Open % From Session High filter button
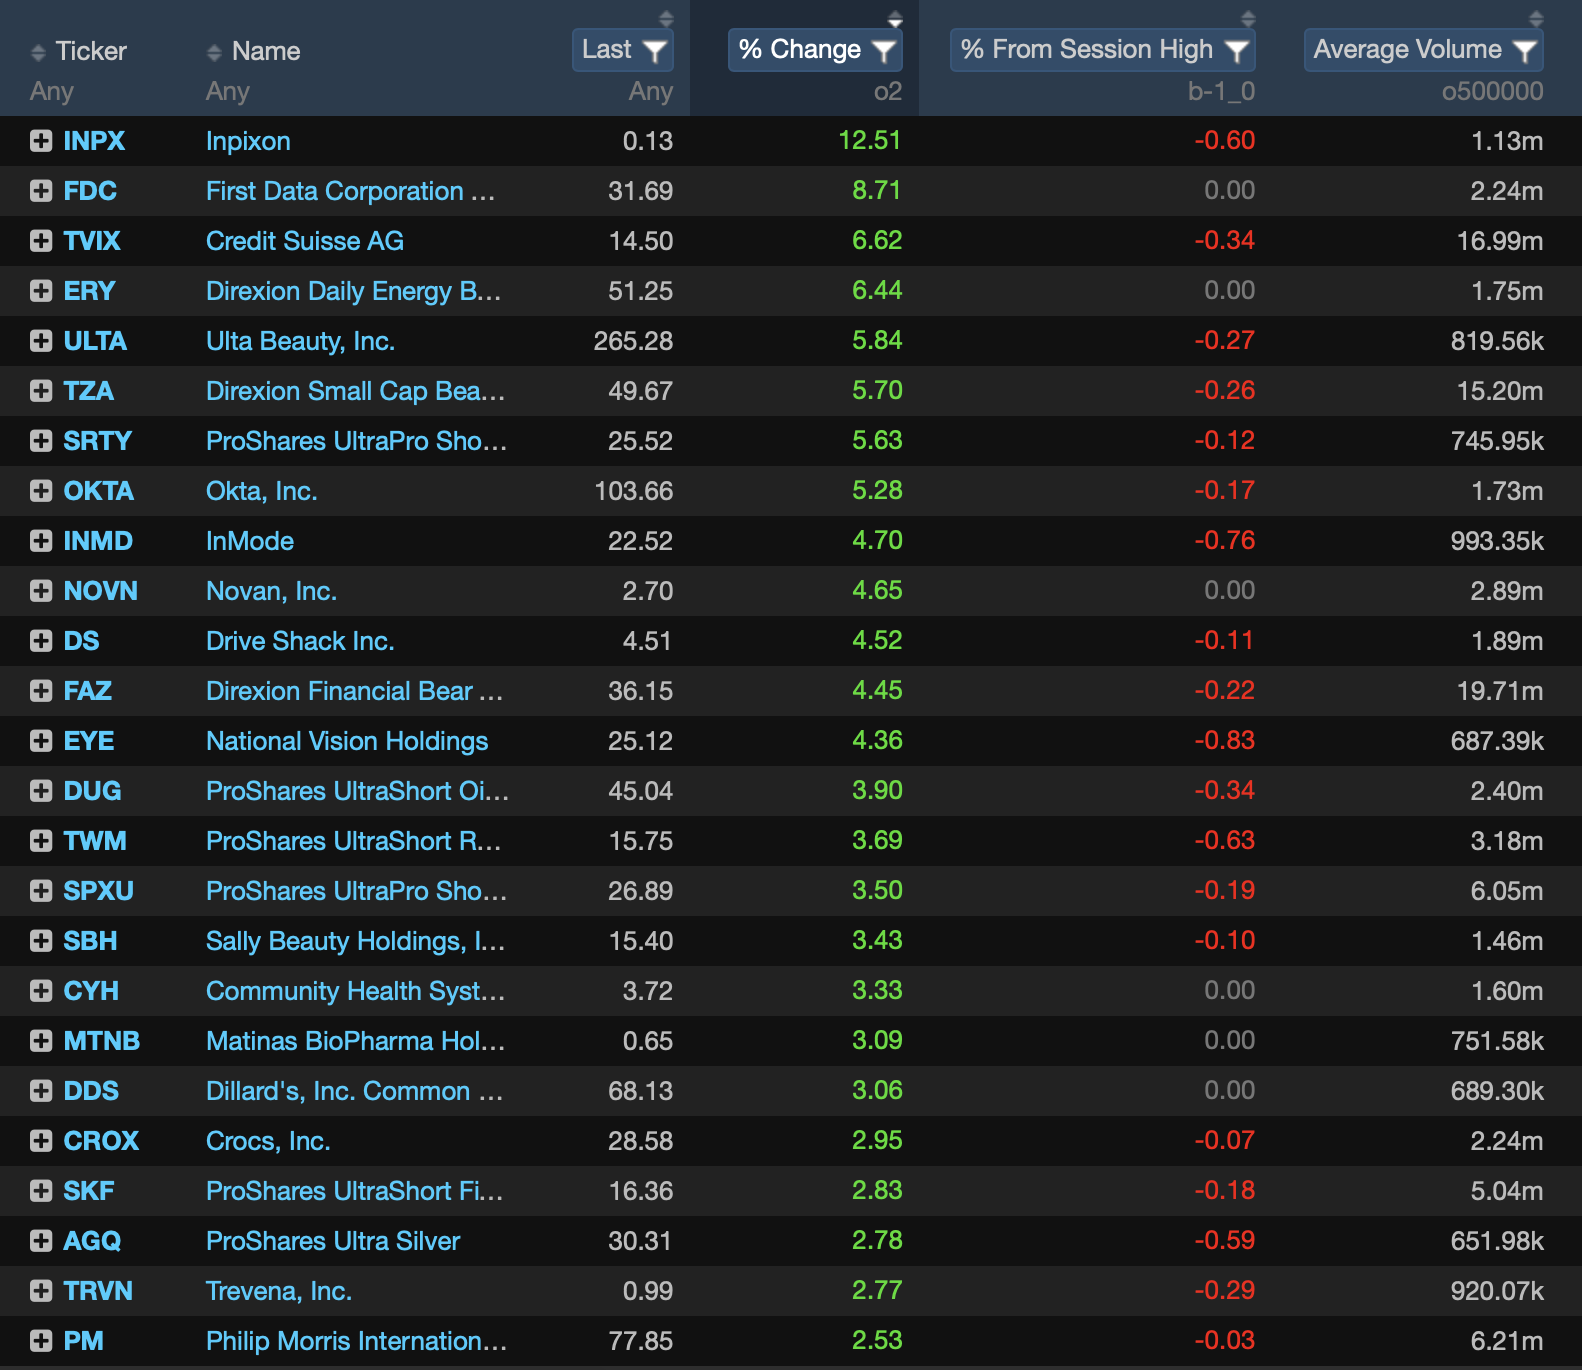 1103,50
